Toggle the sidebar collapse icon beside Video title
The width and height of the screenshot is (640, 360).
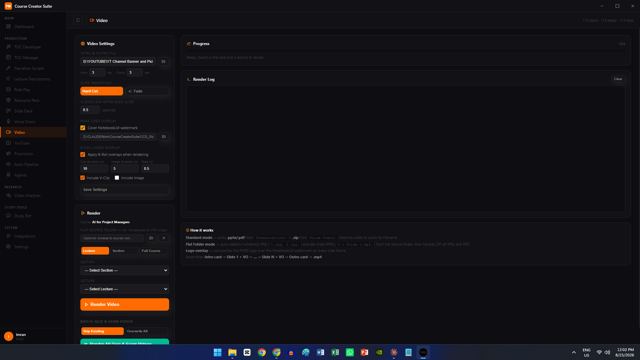pos(78,20)
